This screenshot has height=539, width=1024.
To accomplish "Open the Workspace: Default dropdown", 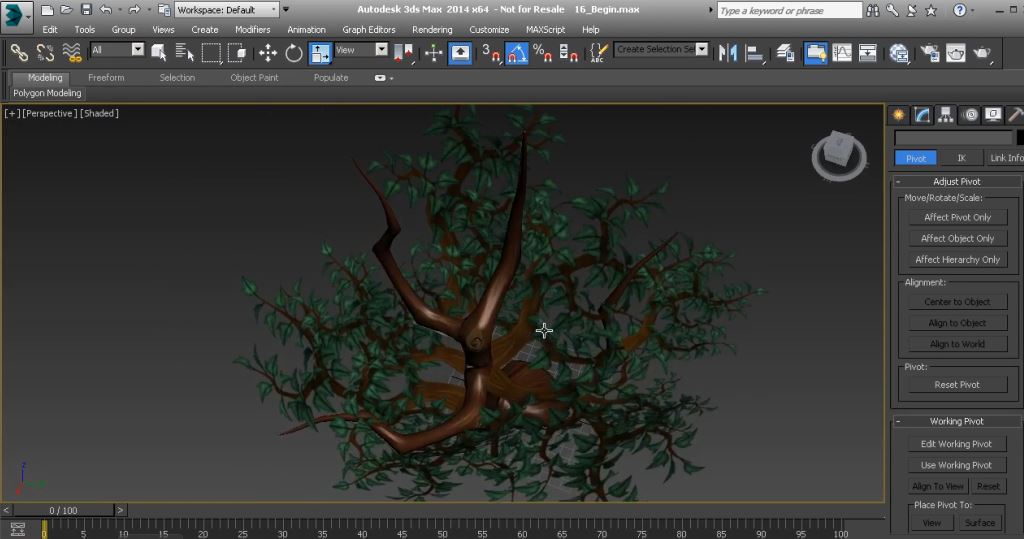I will tap(227, 10).
